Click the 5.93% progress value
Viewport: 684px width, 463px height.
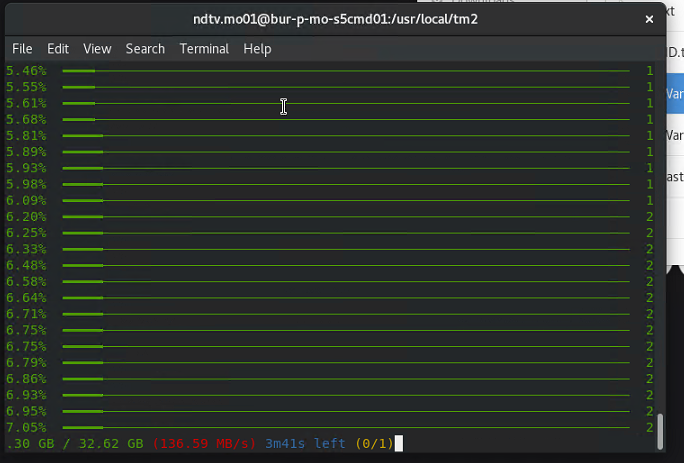click(x=26, y=168)
